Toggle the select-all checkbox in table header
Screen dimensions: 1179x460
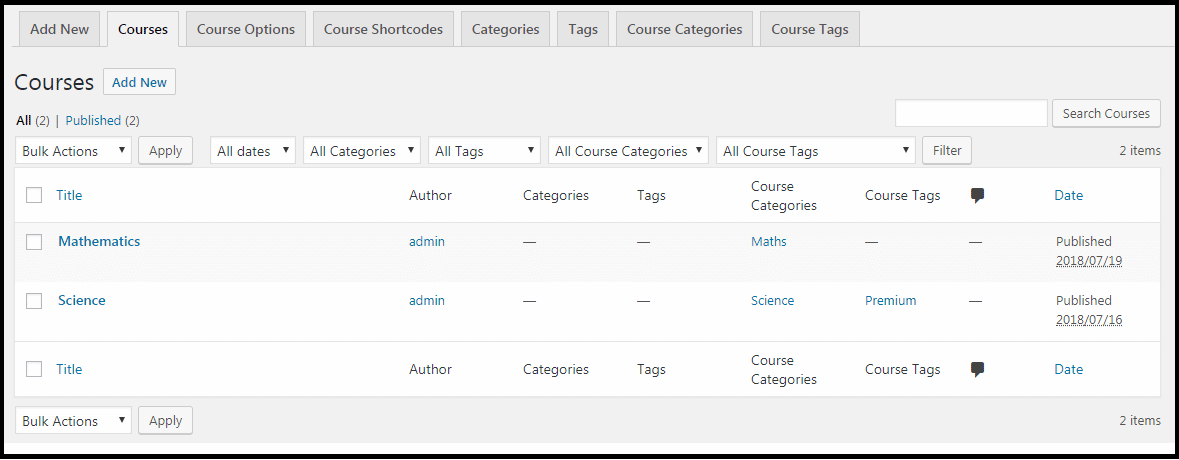34,195
